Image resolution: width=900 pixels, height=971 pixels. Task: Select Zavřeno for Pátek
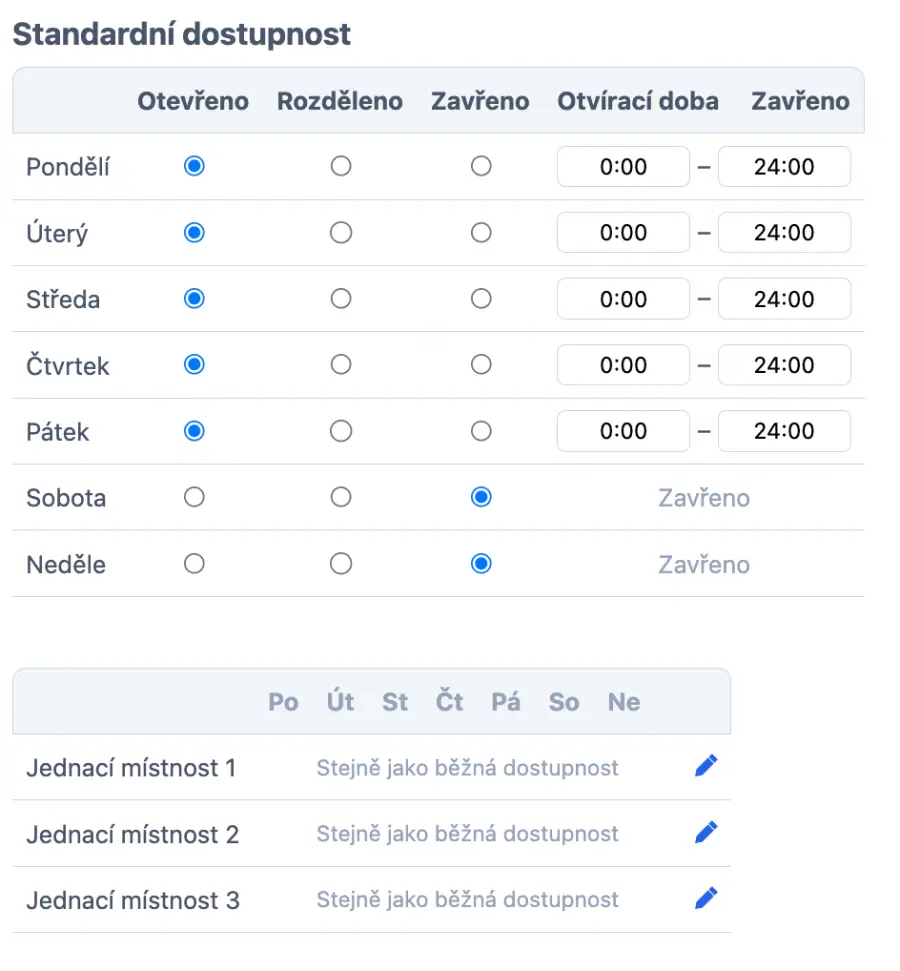tap(481, 431)
